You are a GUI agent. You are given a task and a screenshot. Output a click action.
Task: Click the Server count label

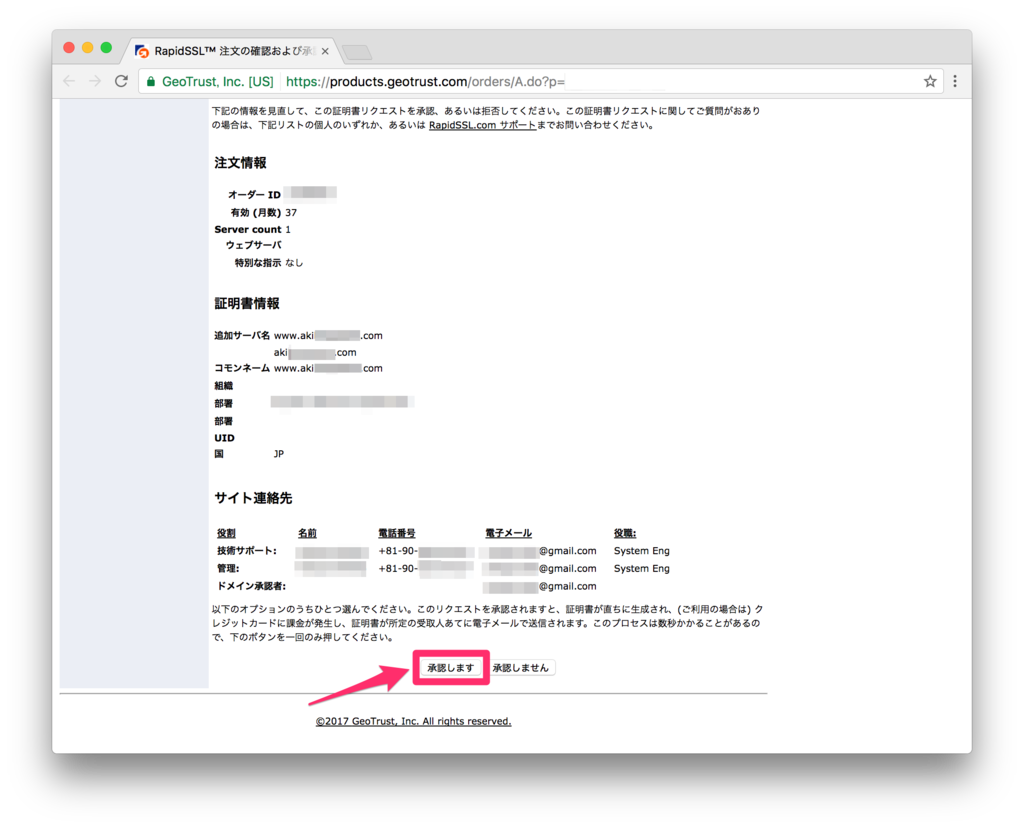pyautogui.click(x=248, y=229)
